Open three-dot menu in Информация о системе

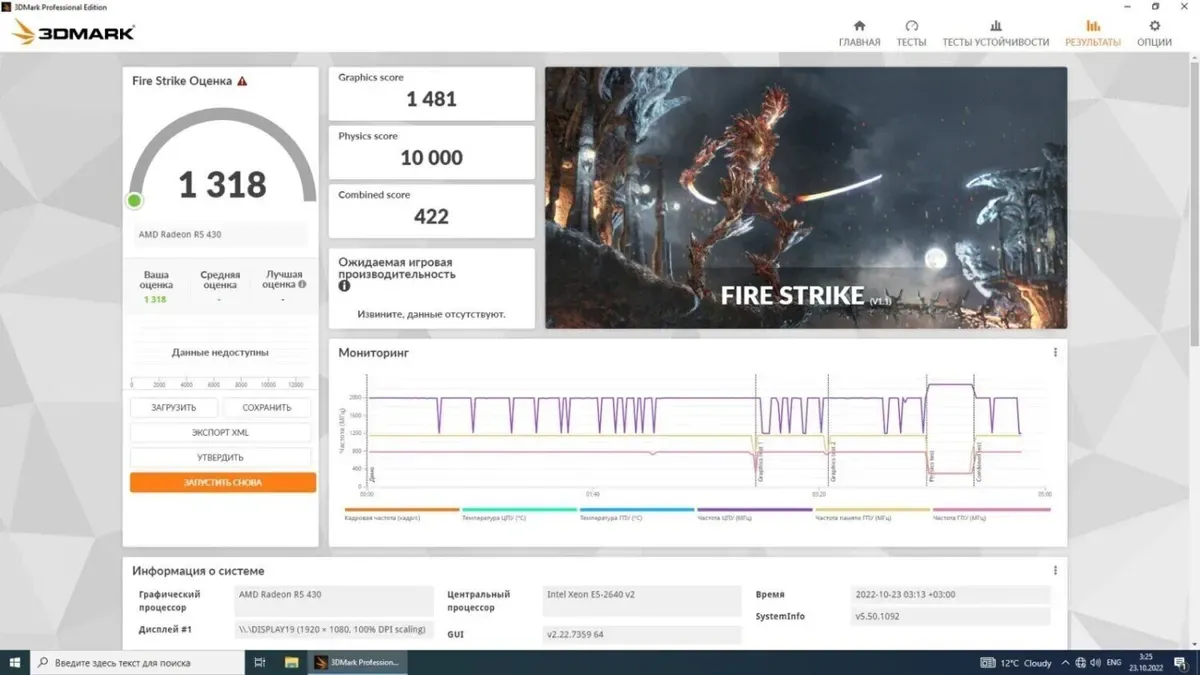1055,571
